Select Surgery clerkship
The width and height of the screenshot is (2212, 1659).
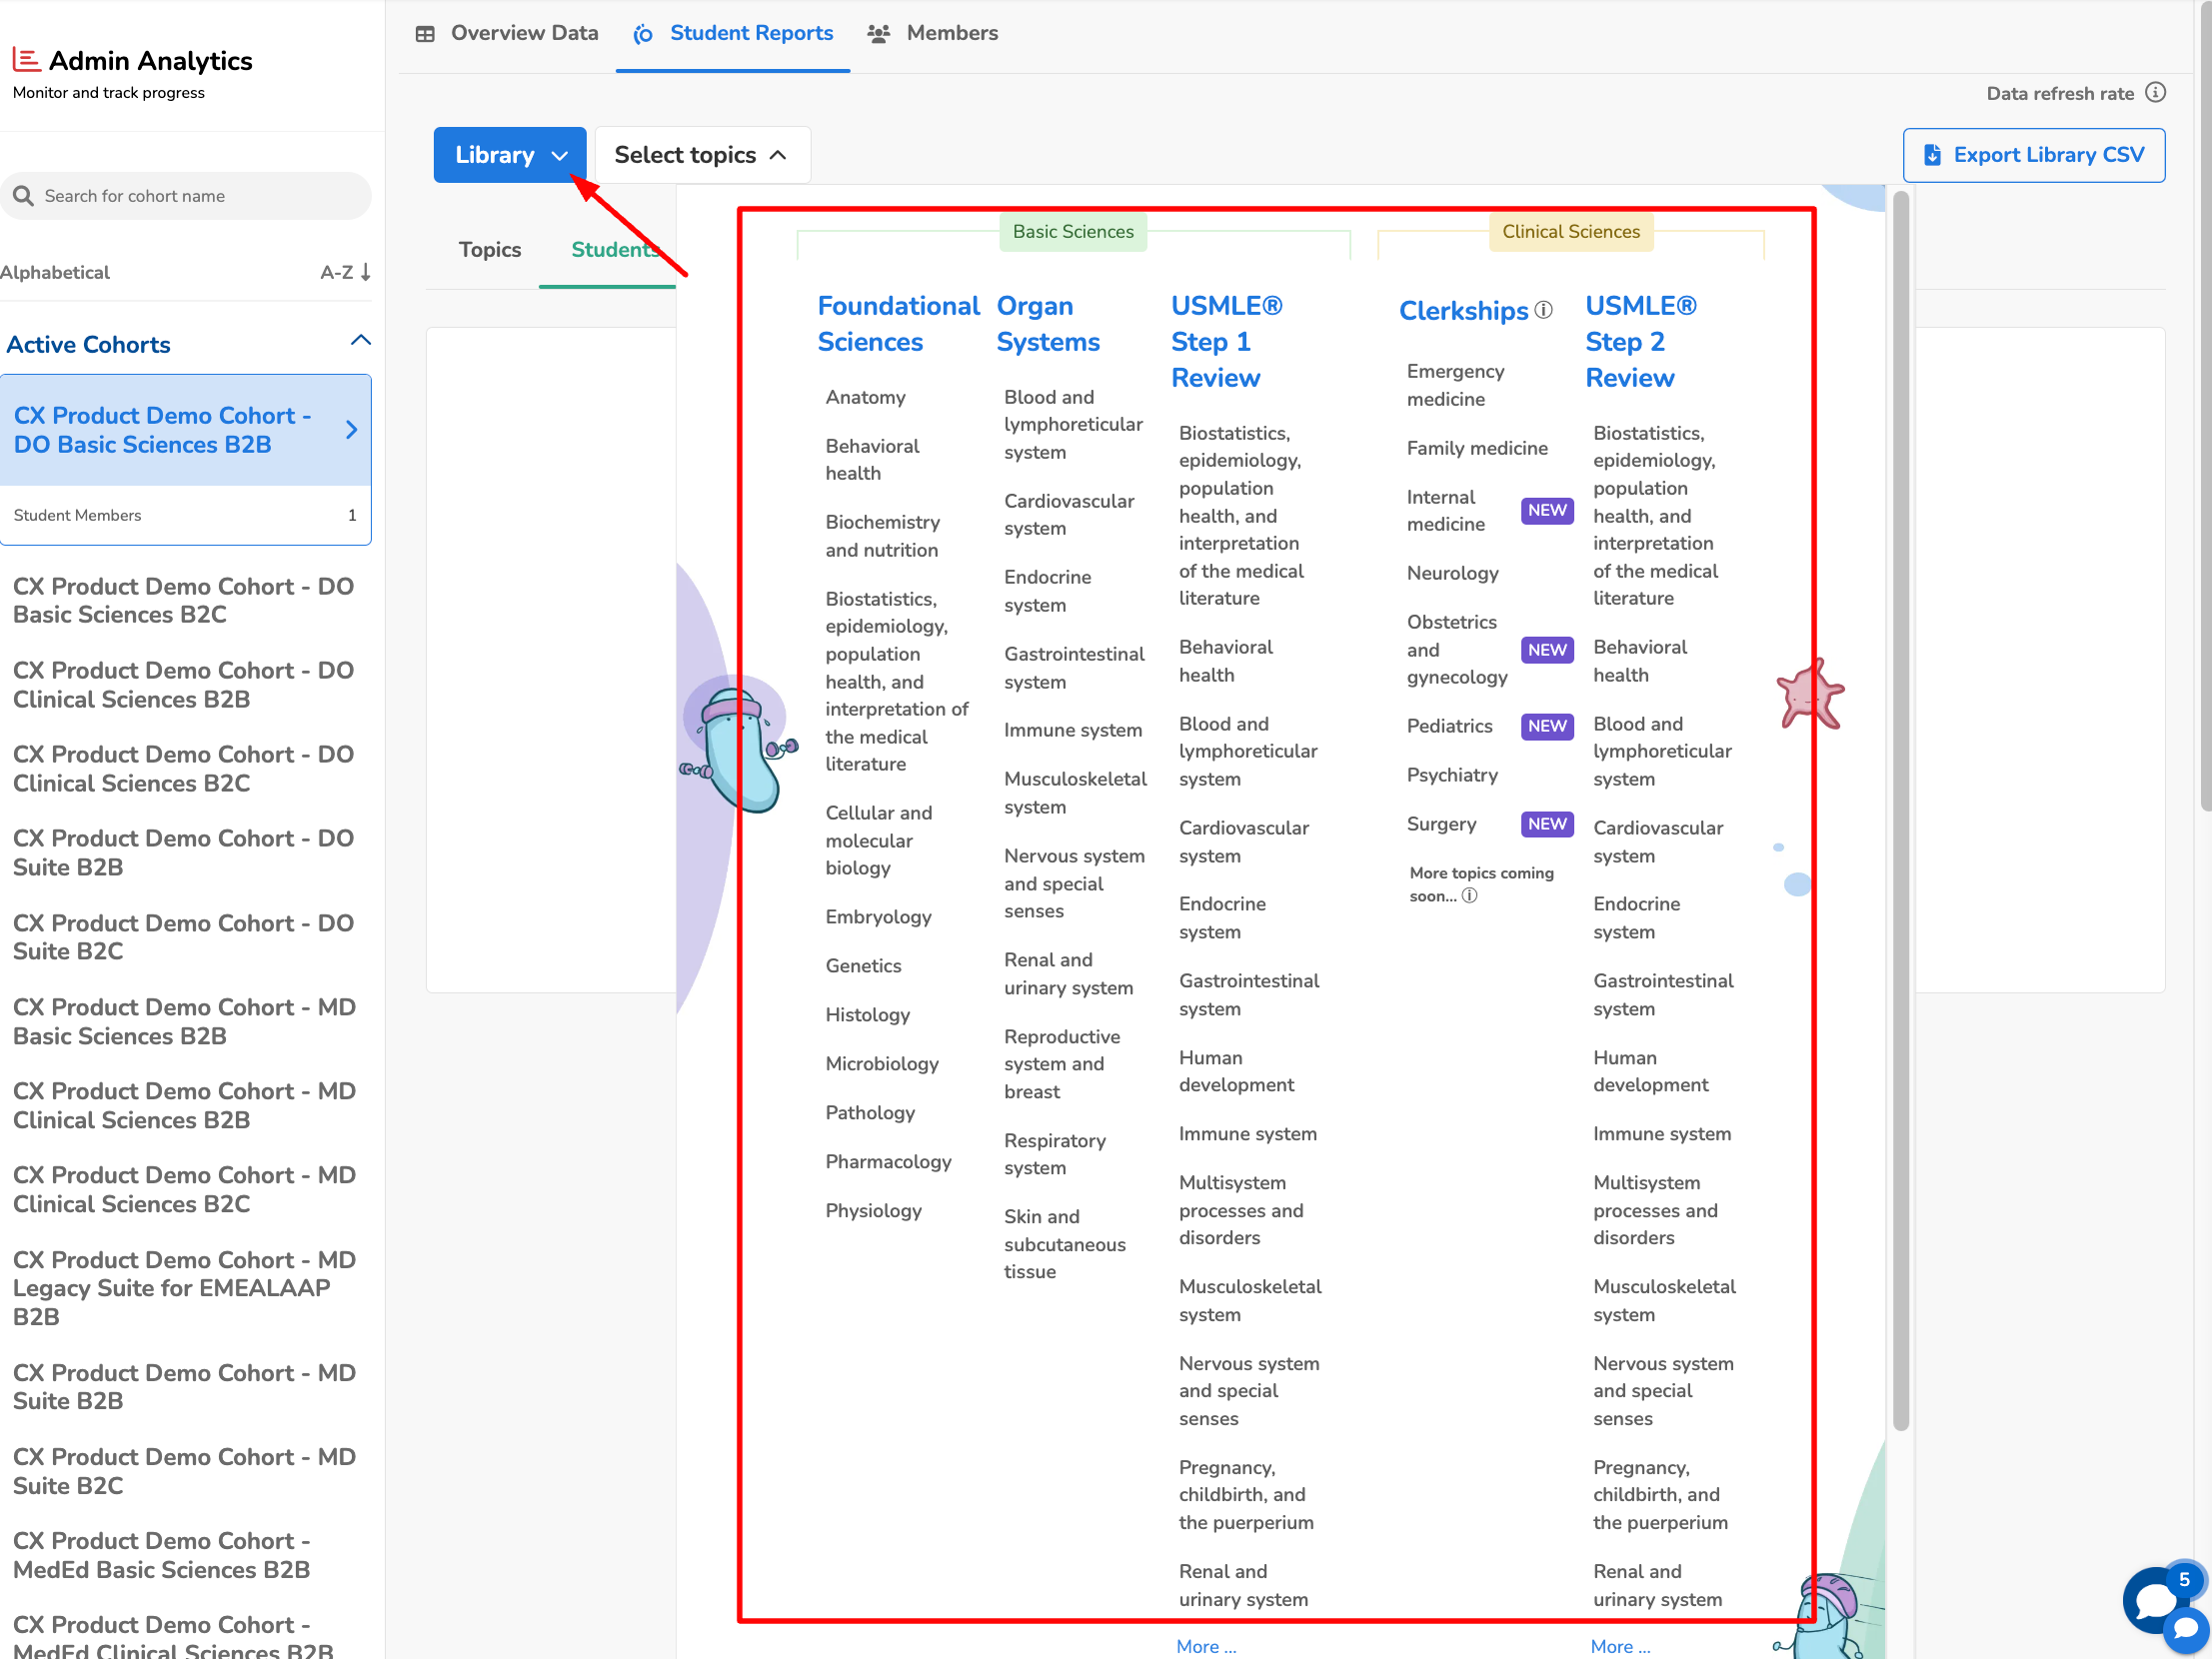1441,824
